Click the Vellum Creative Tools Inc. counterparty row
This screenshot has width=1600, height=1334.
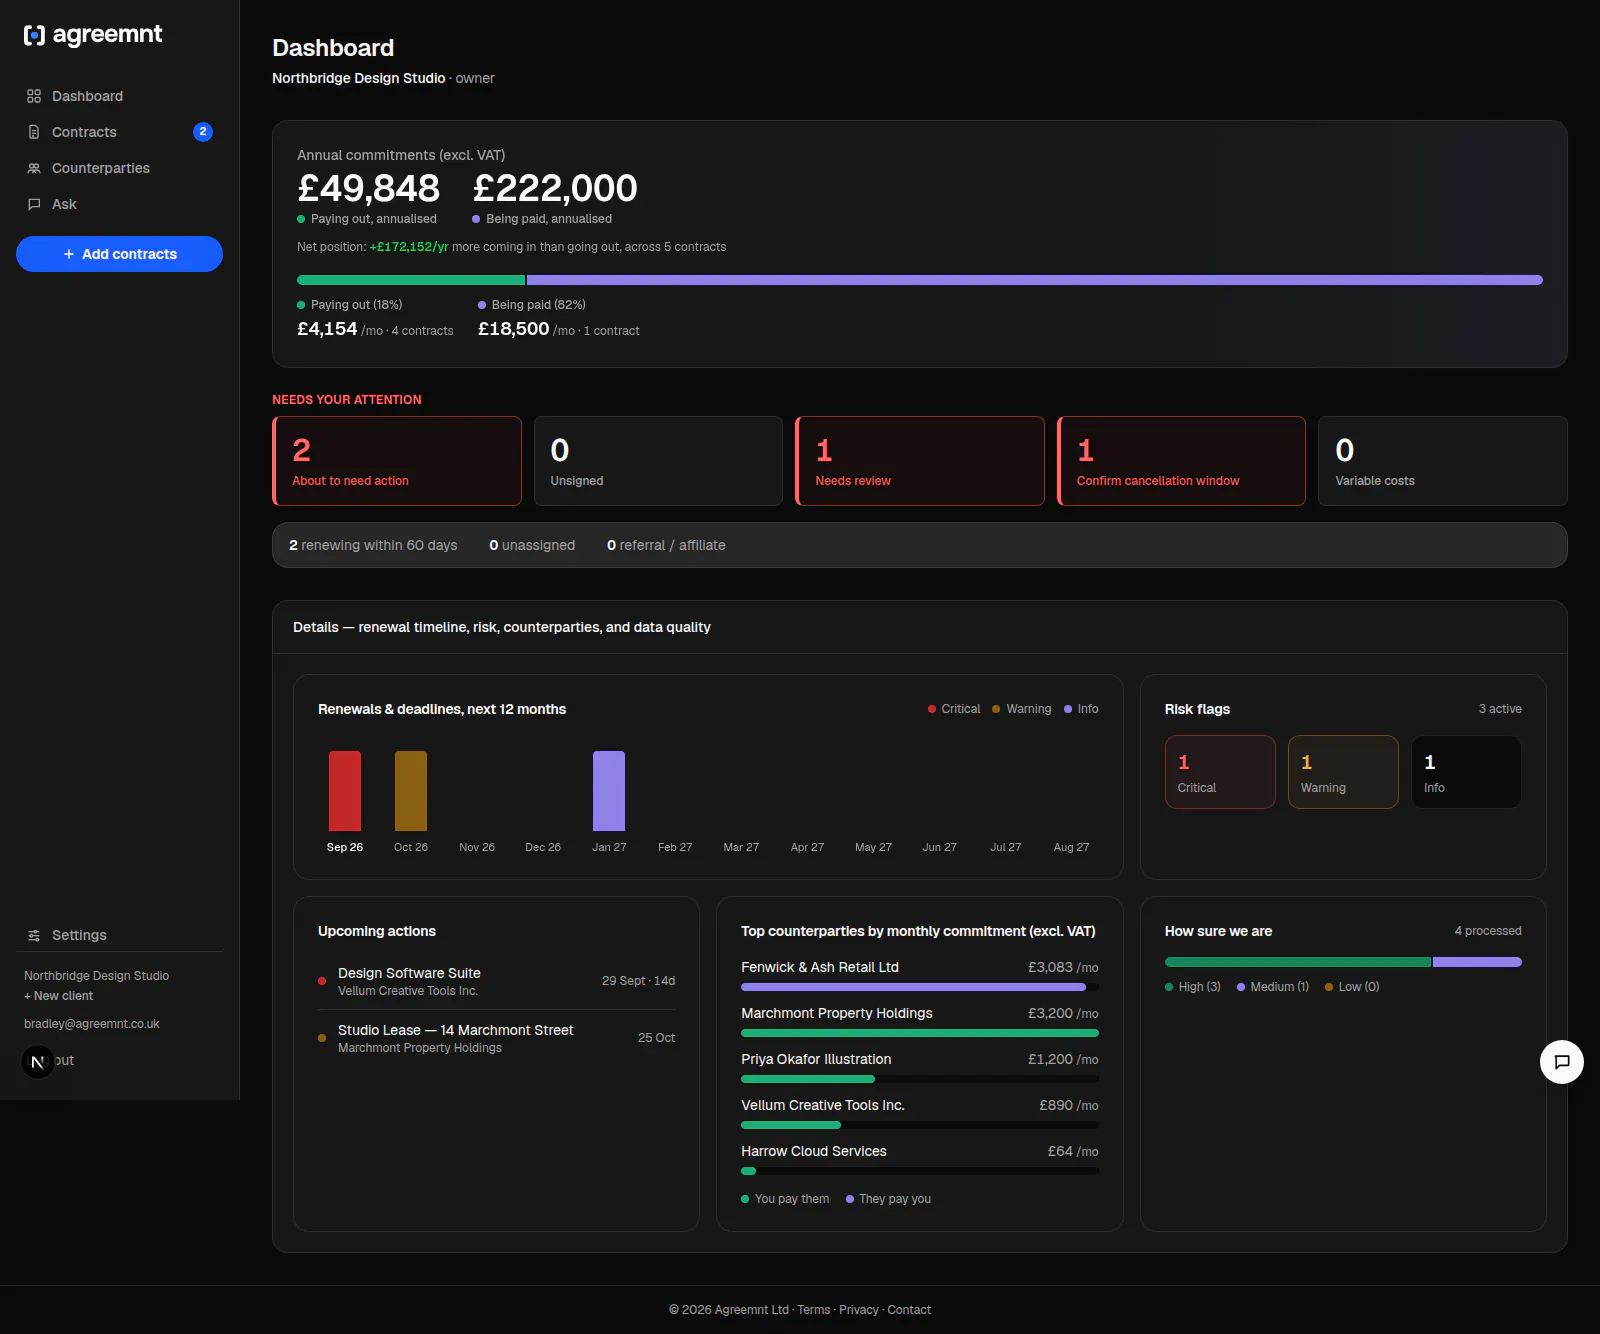920,1113
